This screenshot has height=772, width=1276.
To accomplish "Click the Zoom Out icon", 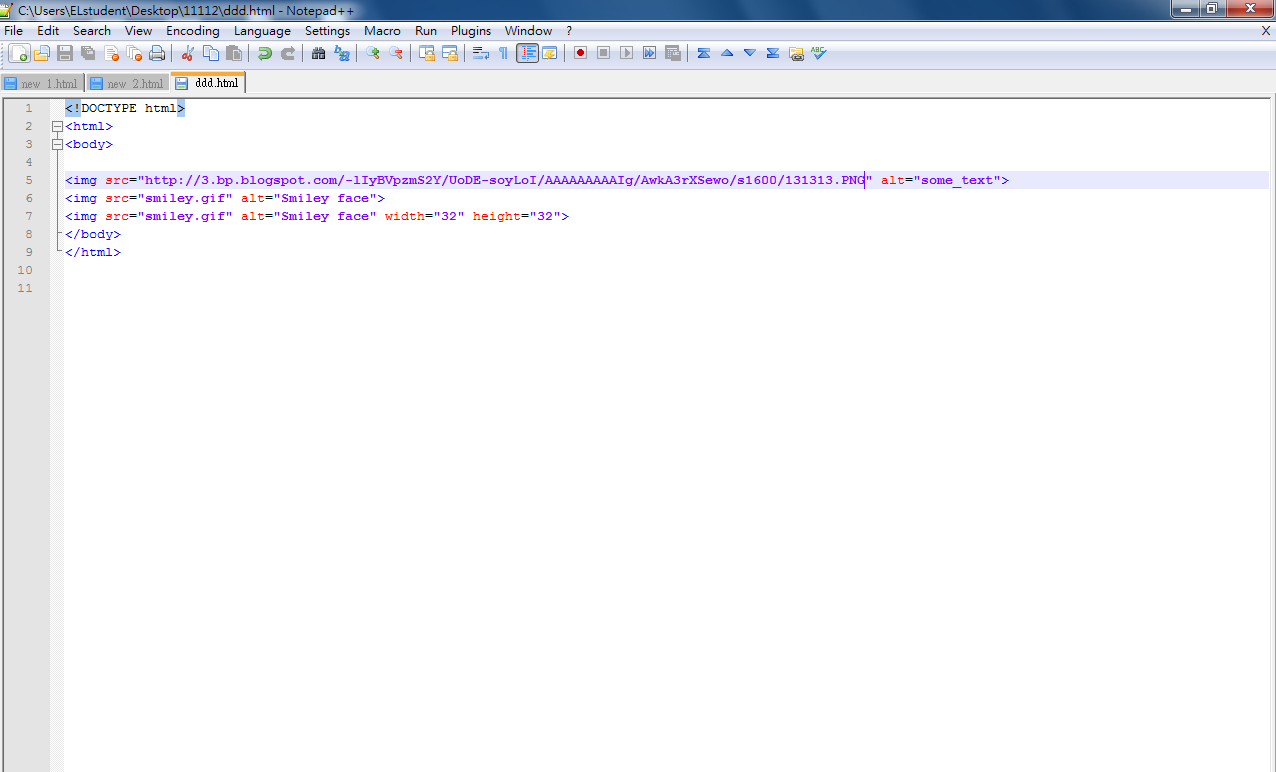I will click(x=396, y=53).
